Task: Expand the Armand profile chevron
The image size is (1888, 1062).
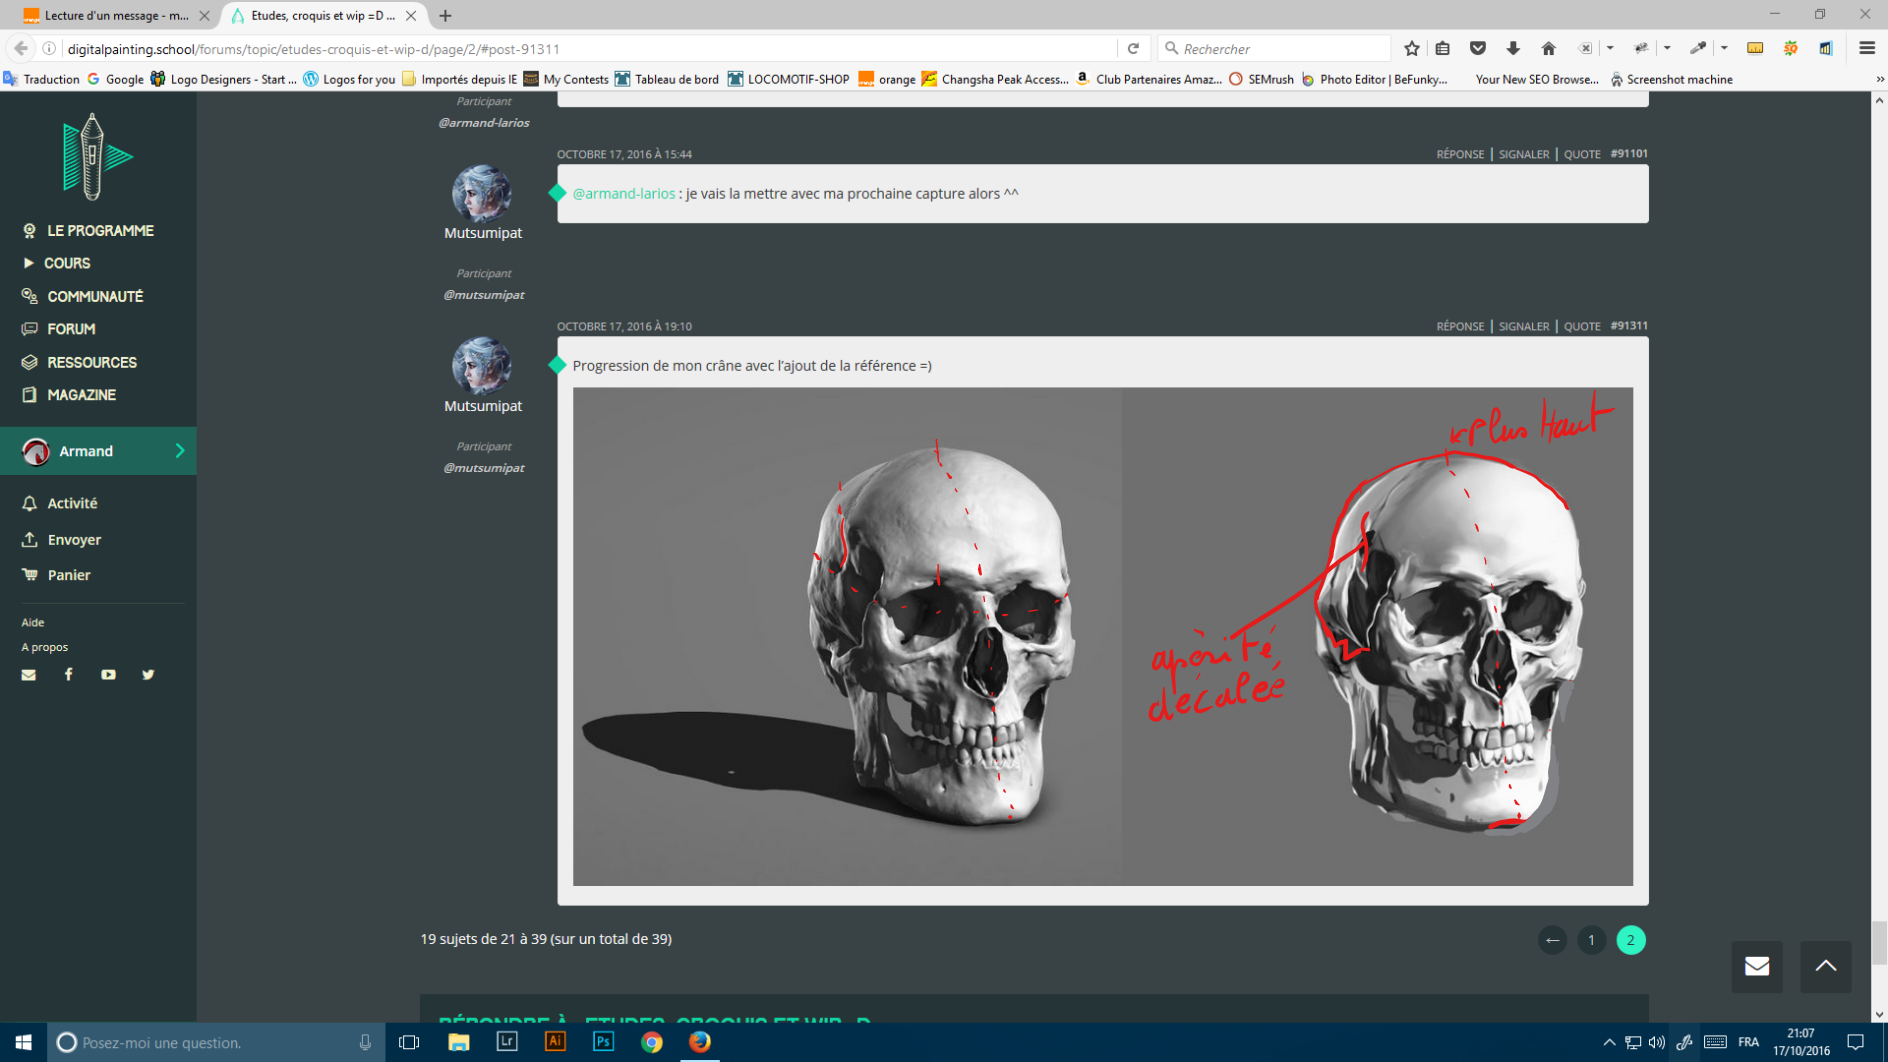Action: (180, 451)
